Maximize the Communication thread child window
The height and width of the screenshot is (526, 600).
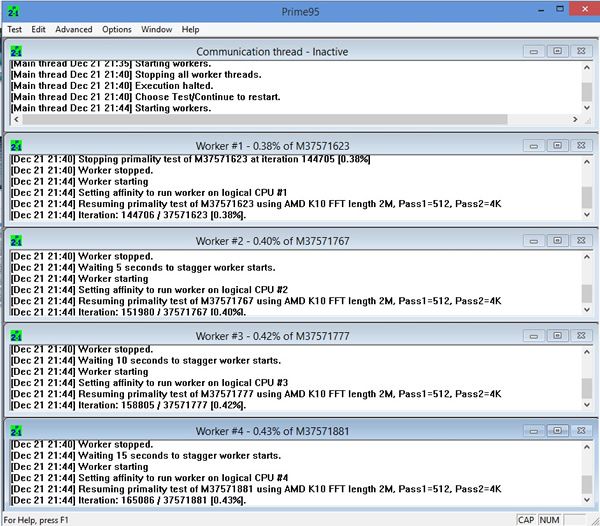point(558,51)
